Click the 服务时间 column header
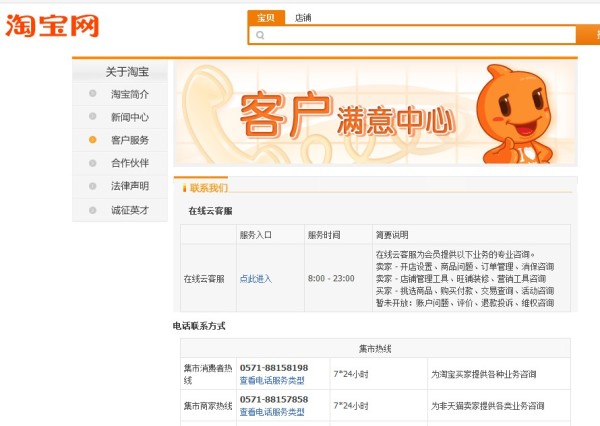The width and height of the screenshot is (600, 426). coord(324,235)
